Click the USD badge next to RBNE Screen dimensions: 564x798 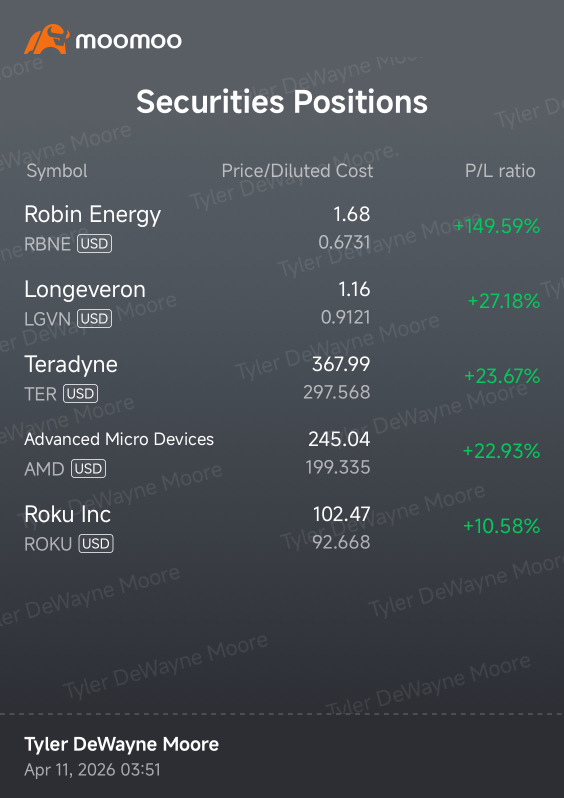click(94, 244)
